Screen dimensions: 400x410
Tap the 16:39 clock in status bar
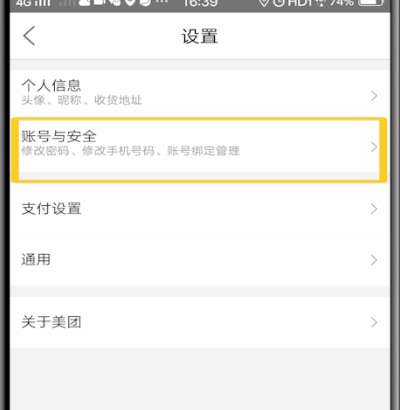(200, 3)
